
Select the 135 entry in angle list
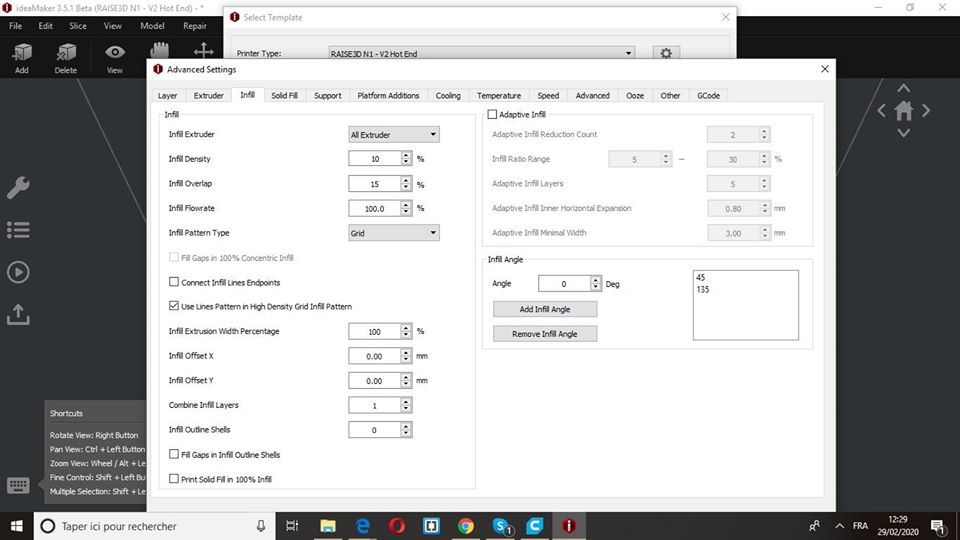[x=702, y=290]
